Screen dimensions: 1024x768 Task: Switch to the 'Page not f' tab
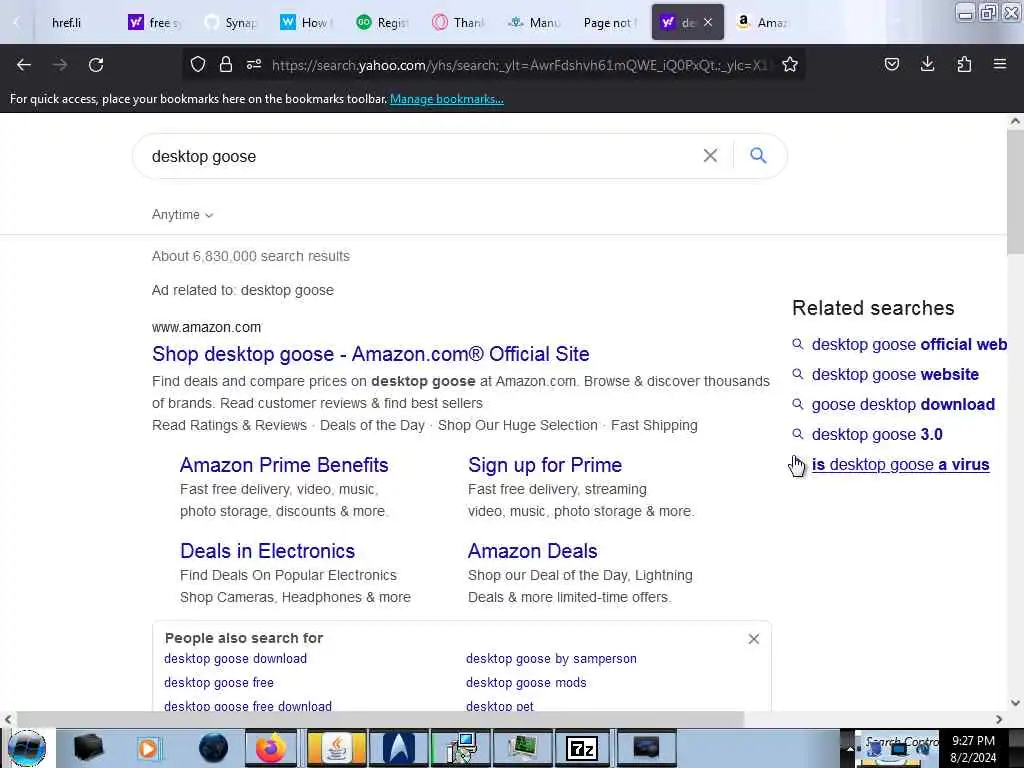click(x=610, y=23)
